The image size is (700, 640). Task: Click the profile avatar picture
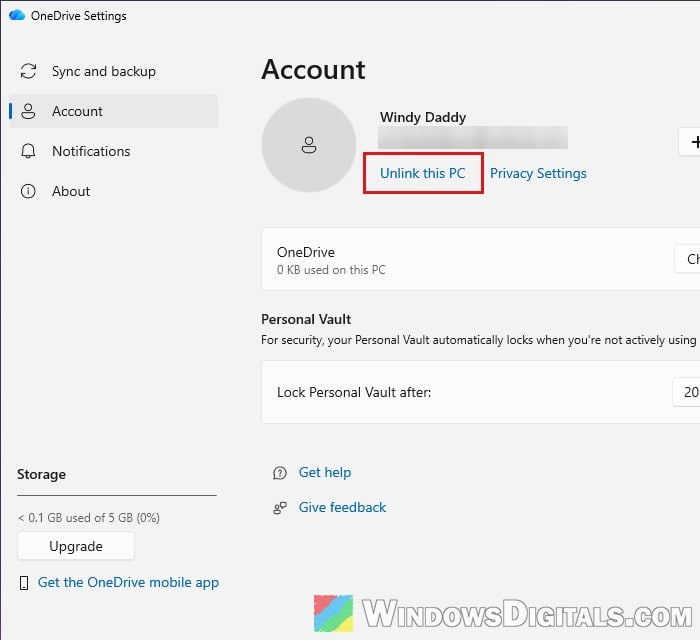308,145
